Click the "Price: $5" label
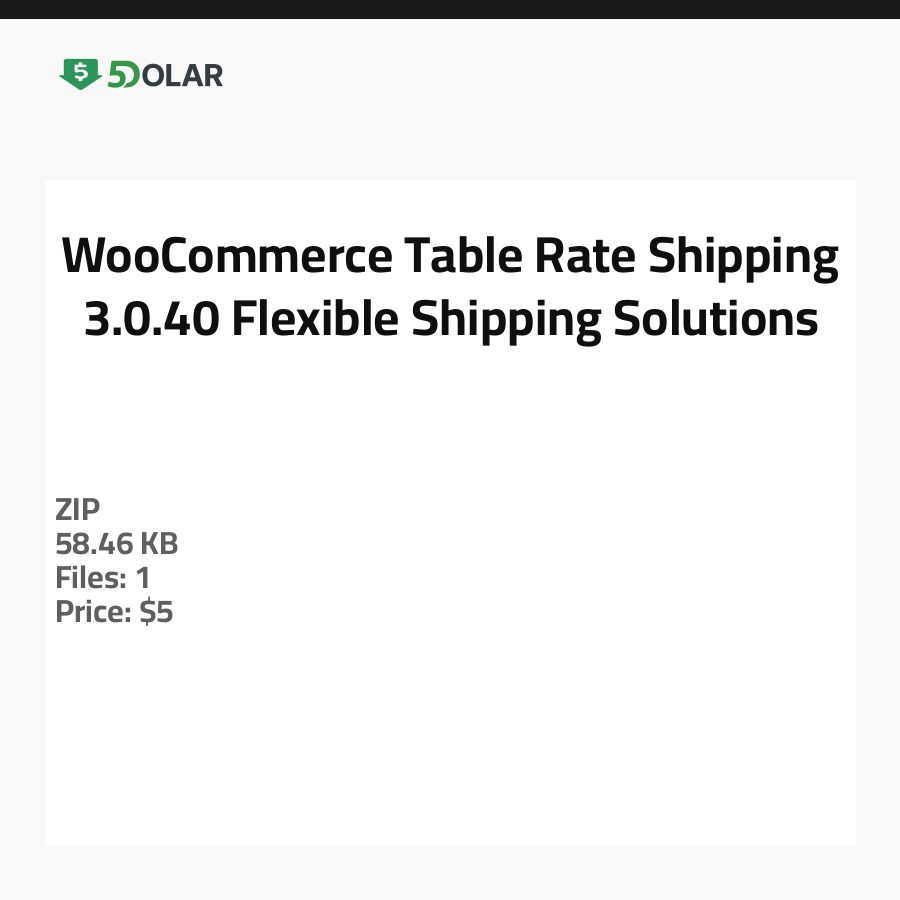Viewport: 900px width, 900px height. coord(114,612)
